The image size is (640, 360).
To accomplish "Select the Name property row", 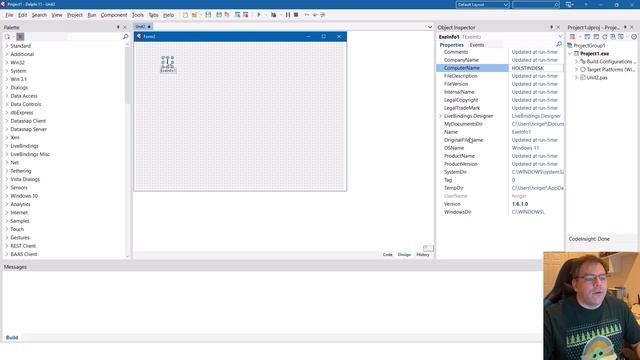I will 500,132.
